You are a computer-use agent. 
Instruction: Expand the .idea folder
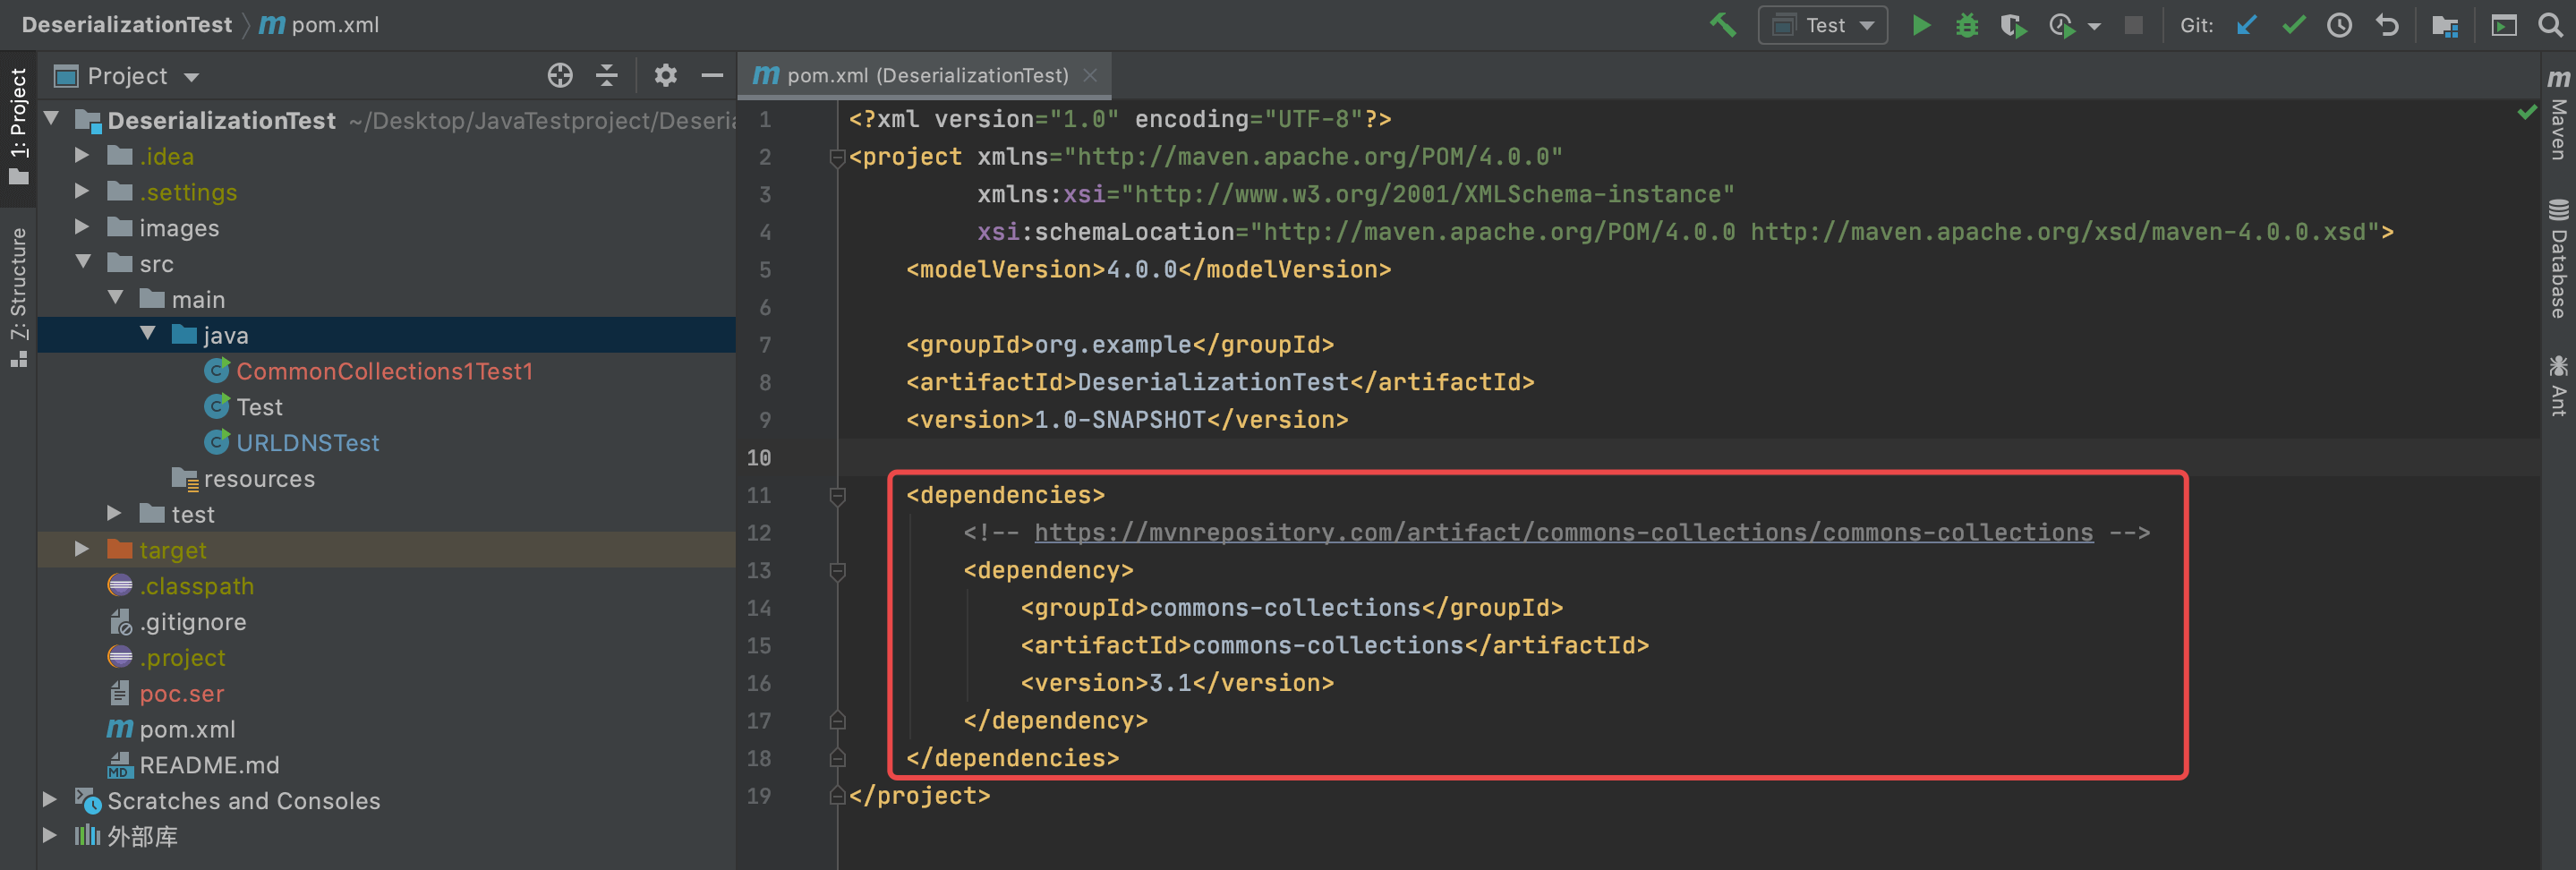[83, 155]
